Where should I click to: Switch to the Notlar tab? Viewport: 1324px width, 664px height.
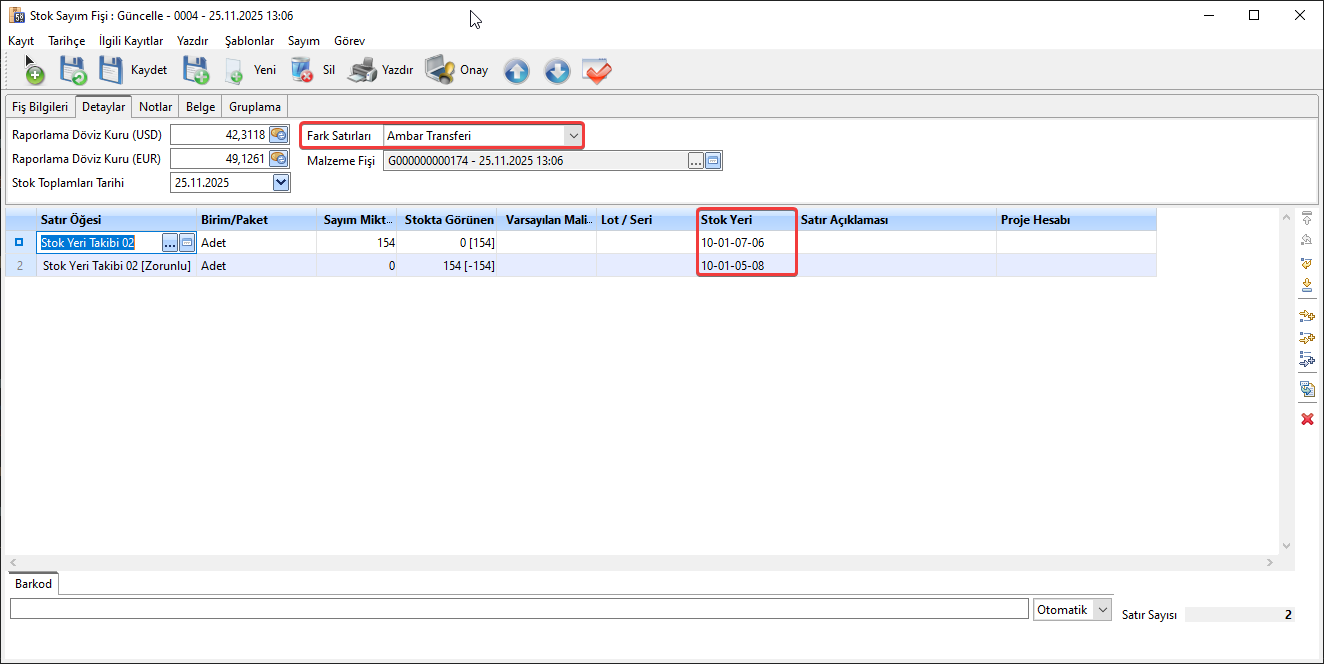click(x=155, y=106)
